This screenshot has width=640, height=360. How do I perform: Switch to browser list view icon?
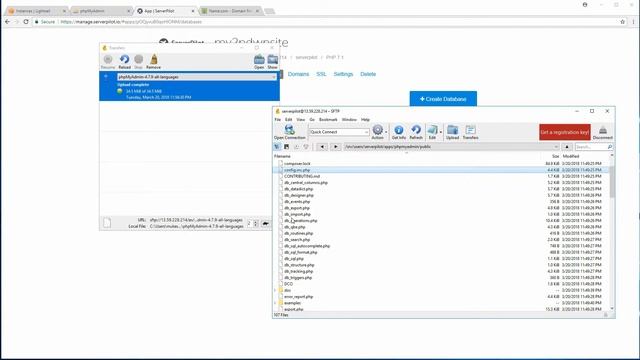tap(277, 147)
